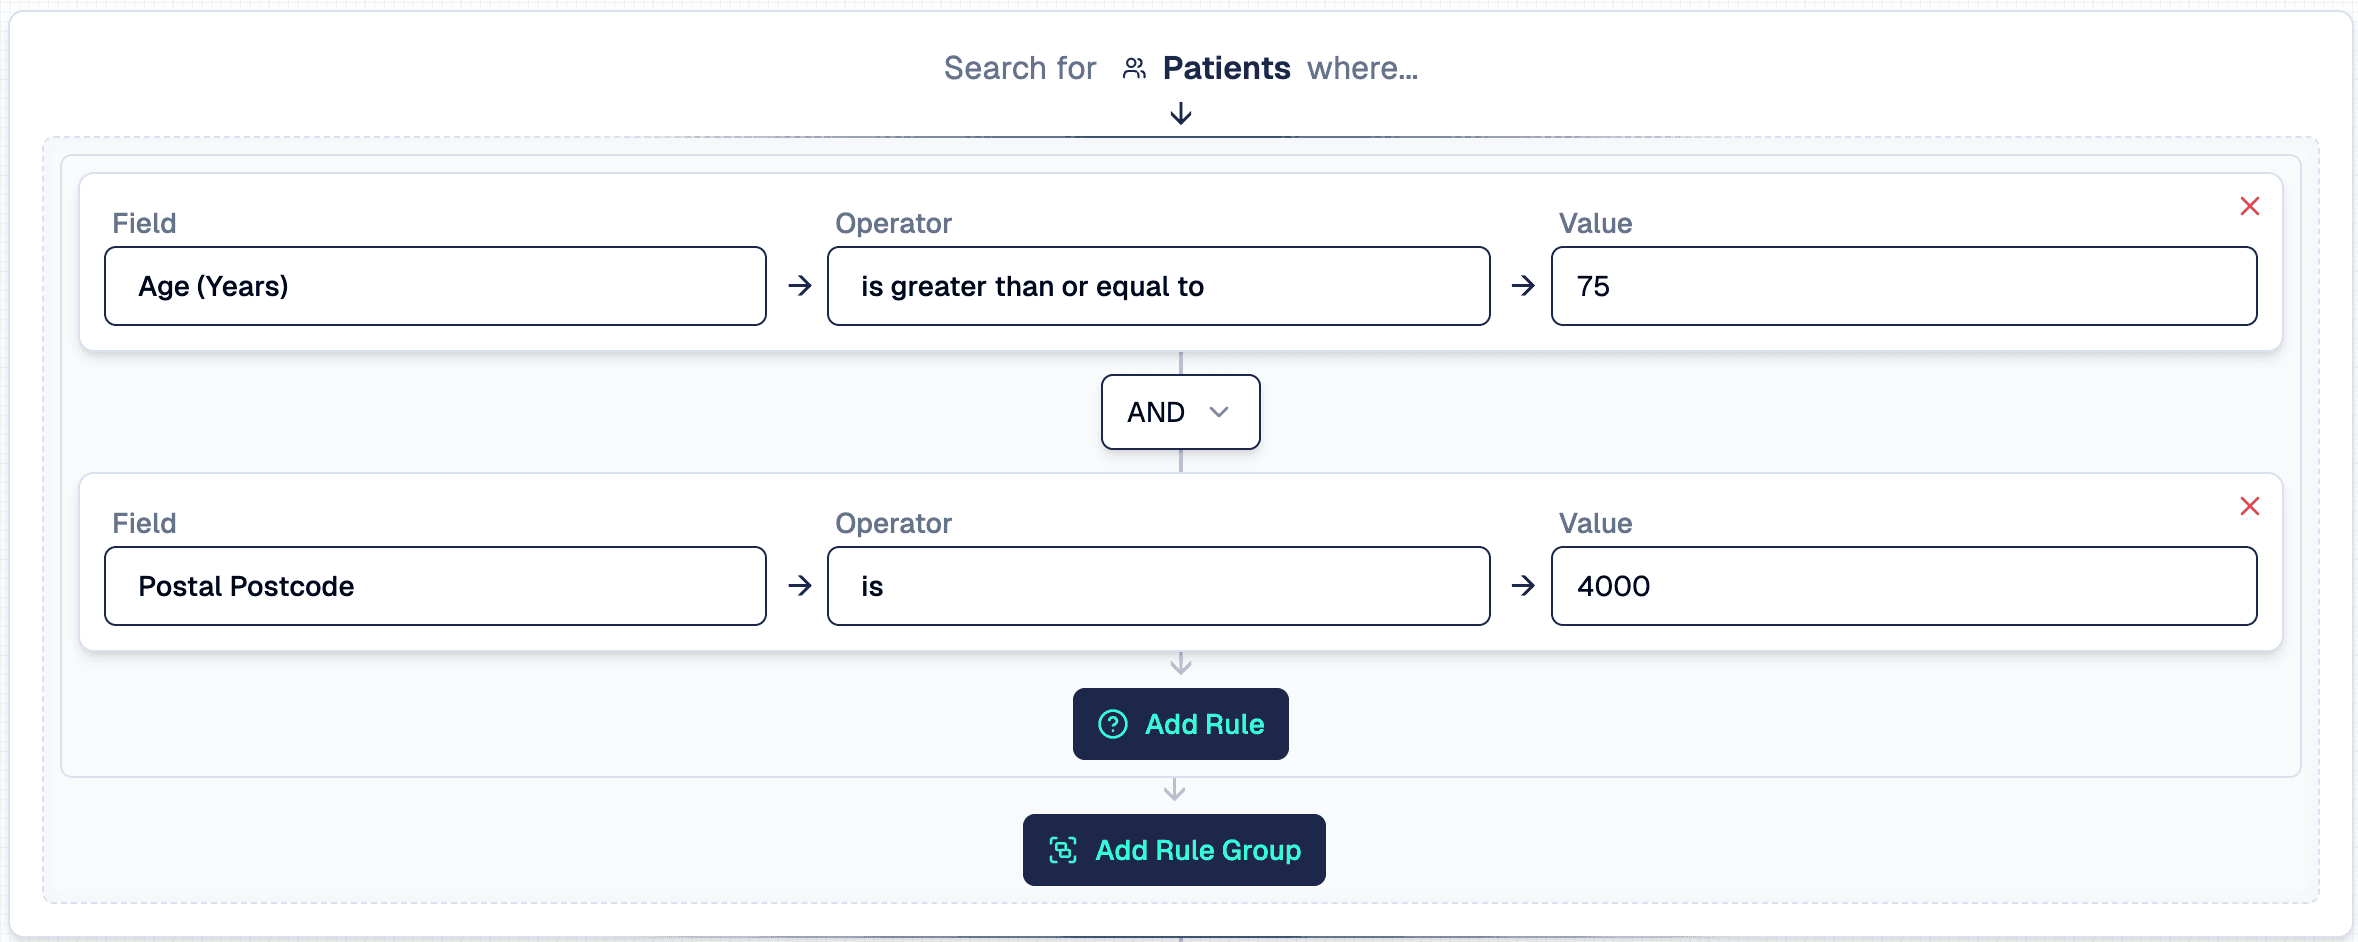This screenshot has width=2358, height=942.
Task: Click the Add Rule button
Action: click(x=1181, y=724)
